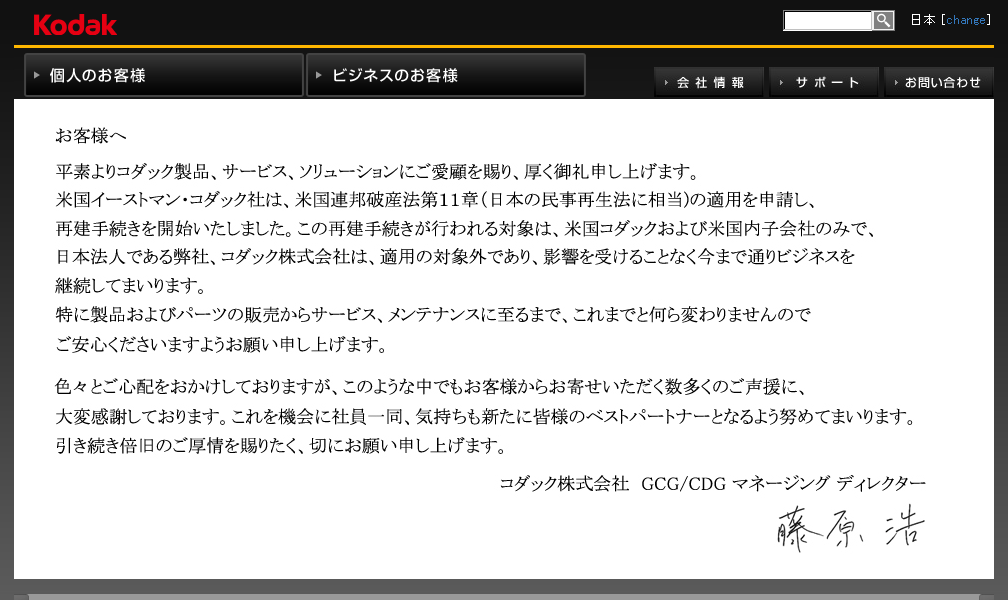Click the Kodak logo
This screenshot has height=600, width=1008.
coord(75,25)
